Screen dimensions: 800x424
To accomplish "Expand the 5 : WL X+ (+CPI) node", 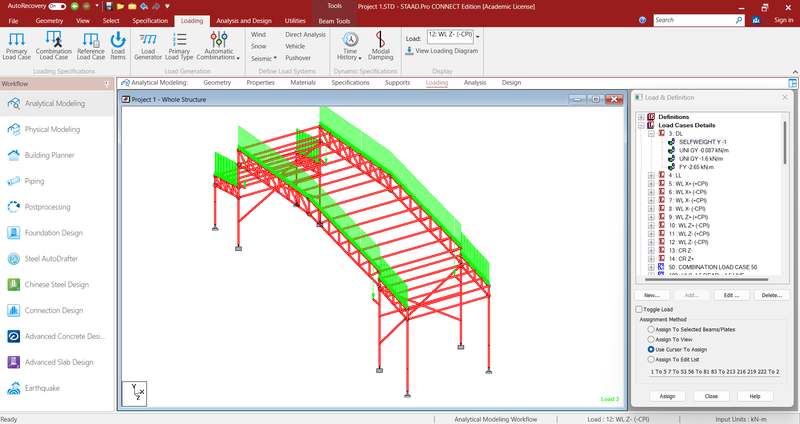I will (651, 184).
